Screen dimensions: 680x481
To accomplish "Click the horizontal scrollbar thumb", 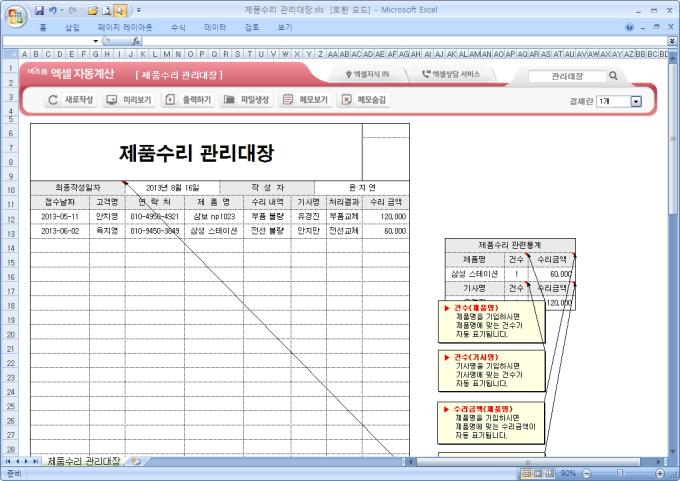I will tap(528, 461).
